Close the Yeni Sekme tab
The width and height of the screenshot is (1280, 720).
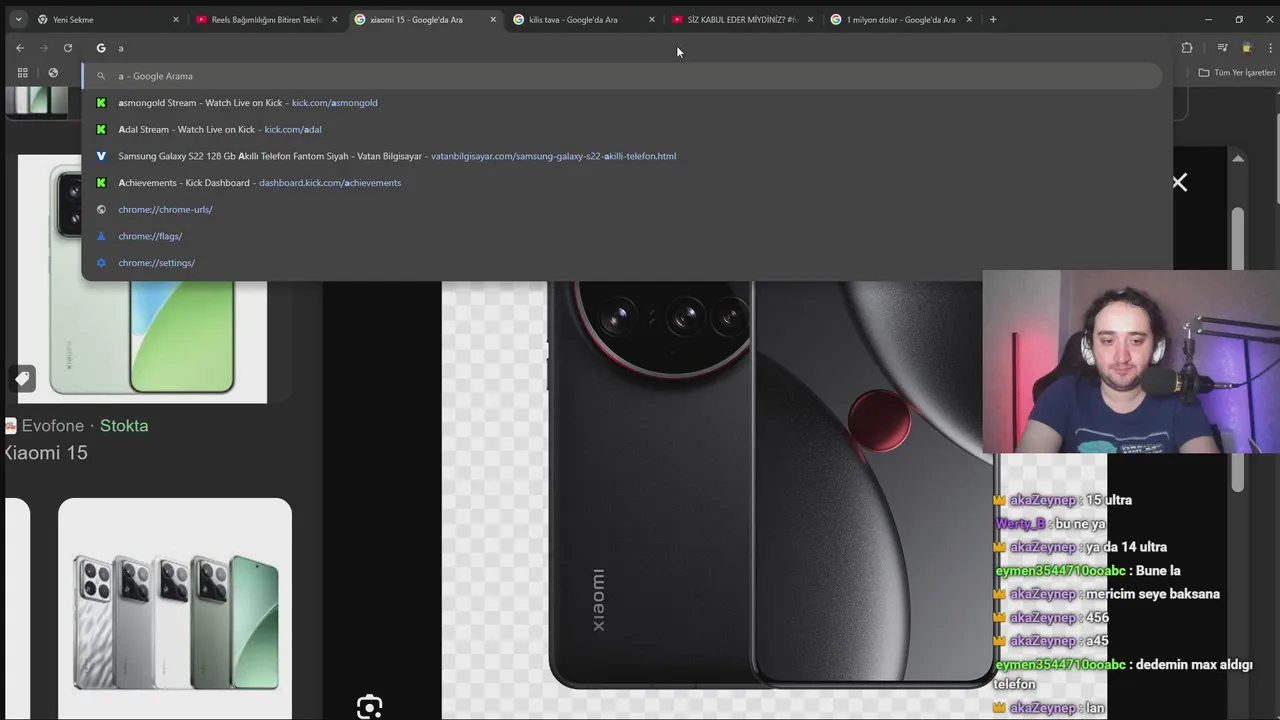[176, 19]
